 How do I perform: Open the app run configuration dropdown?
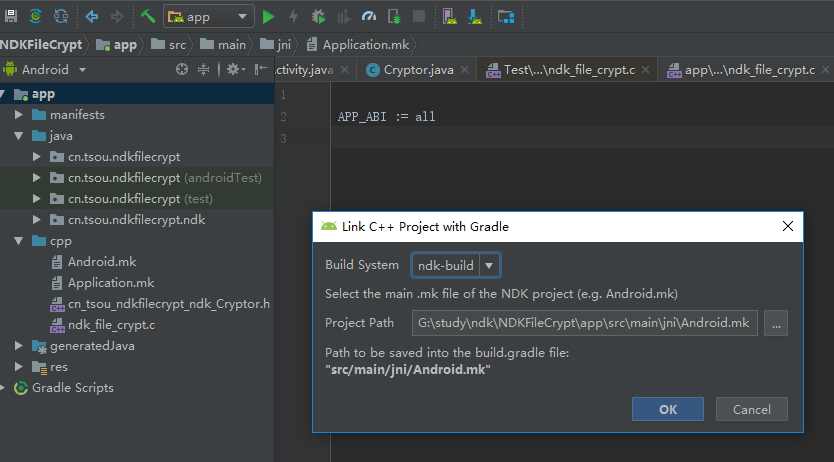click(208, 17)
